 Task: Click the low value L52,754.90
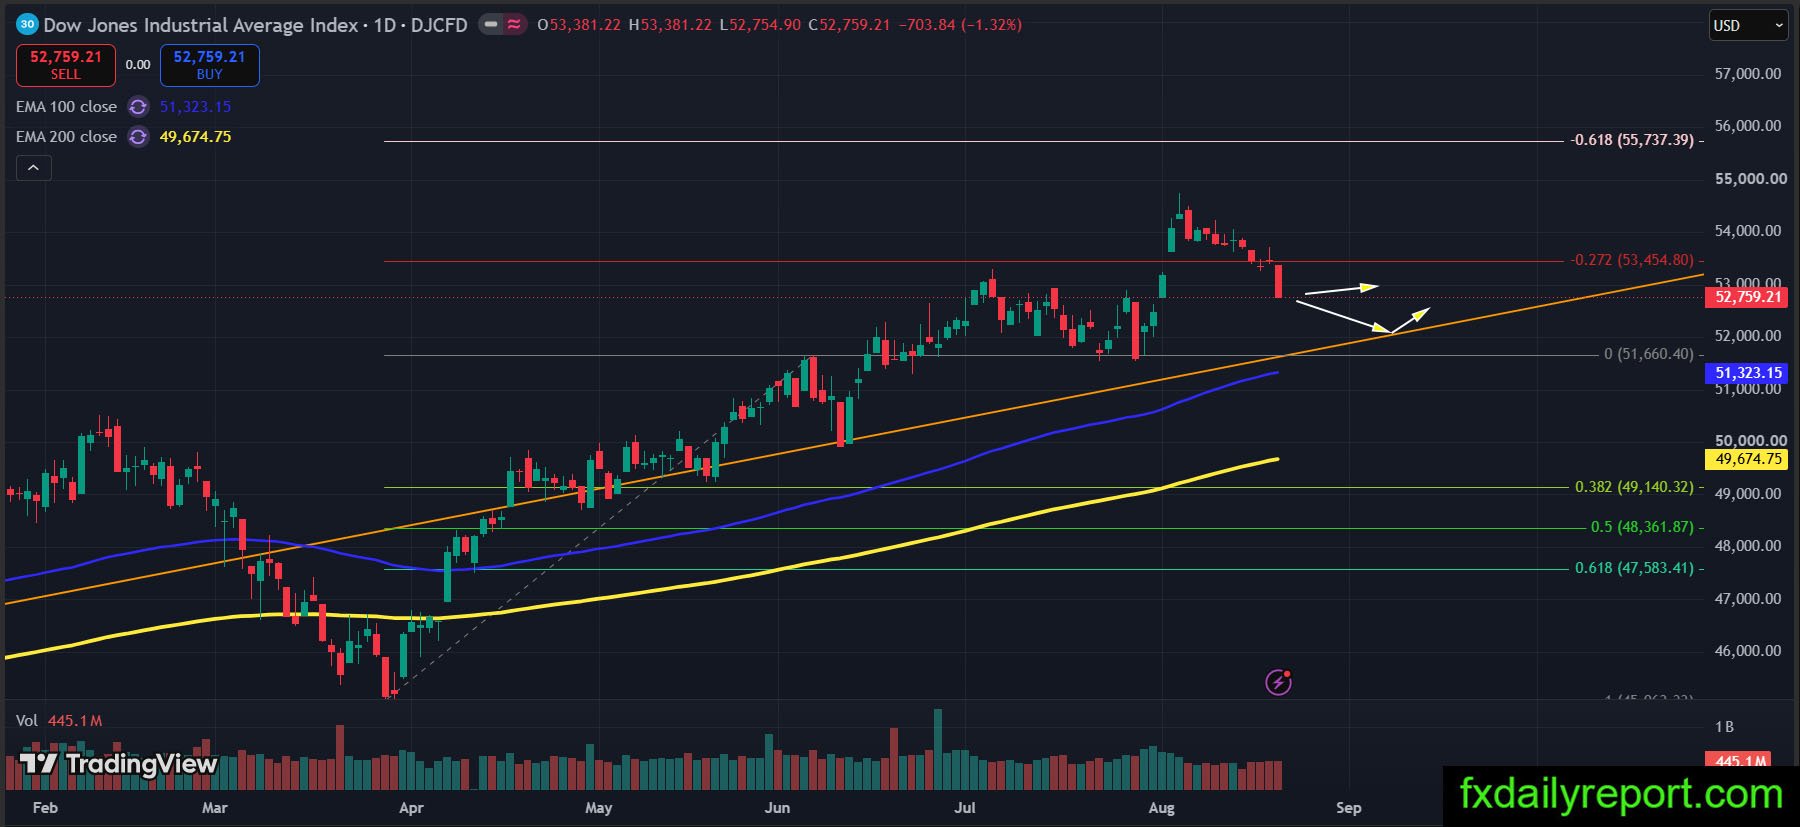pyautogui.click(x=760, y=25)
